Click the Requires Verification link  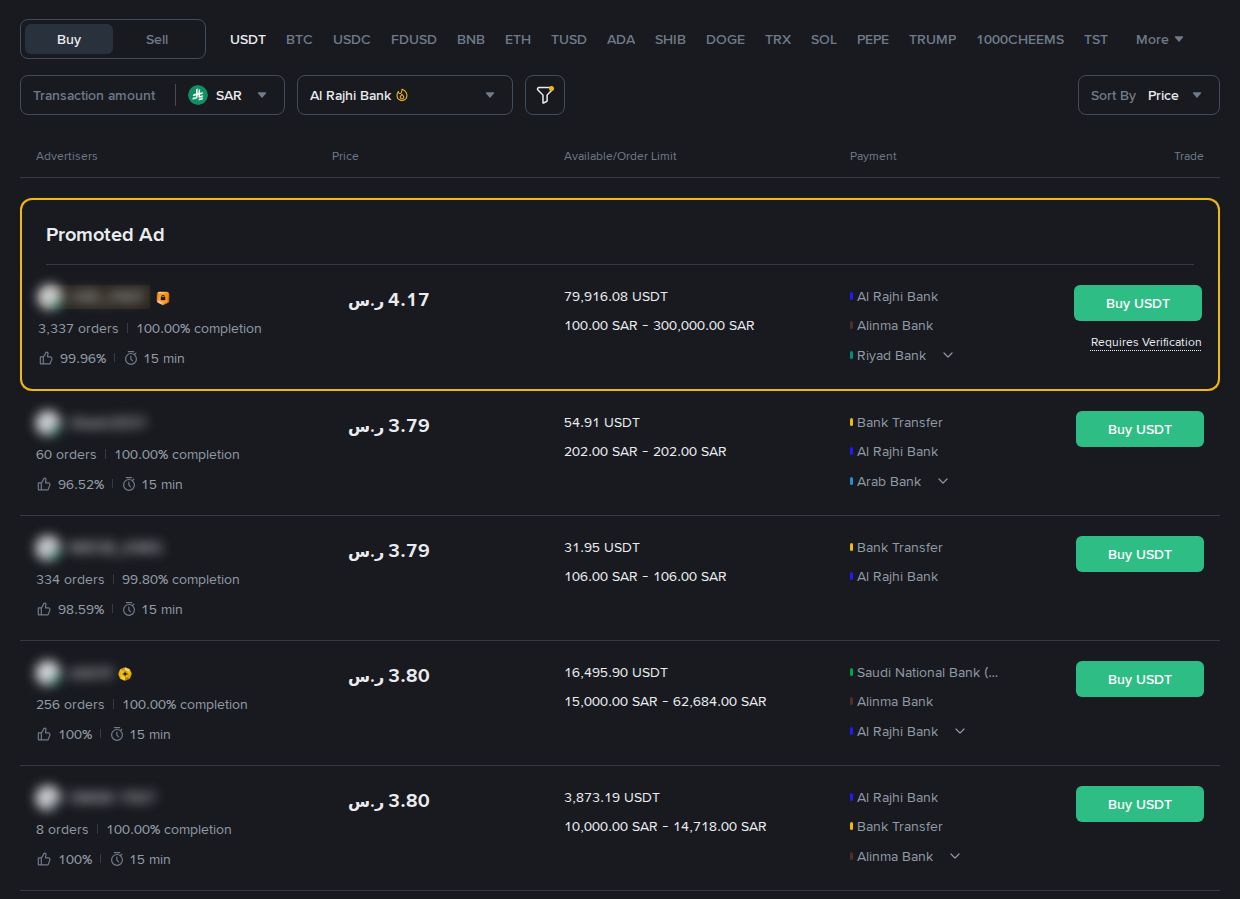point(1146,342)
